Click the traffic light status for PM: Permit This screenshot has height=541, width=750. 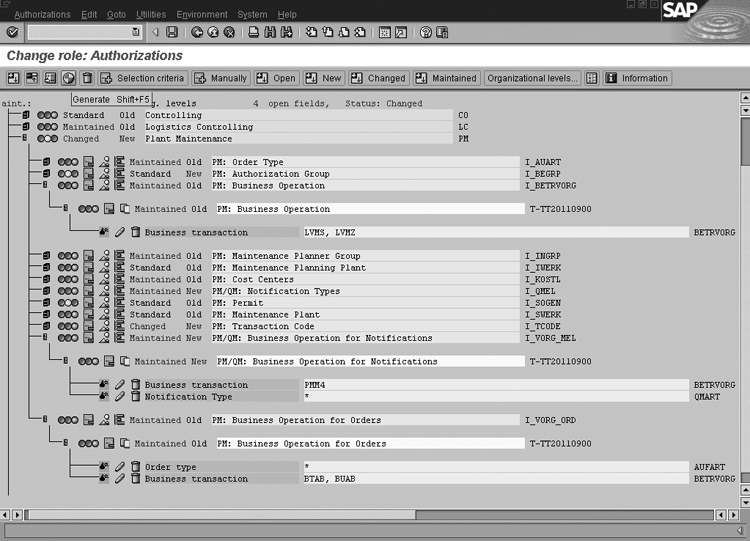[x=67, y=303]
